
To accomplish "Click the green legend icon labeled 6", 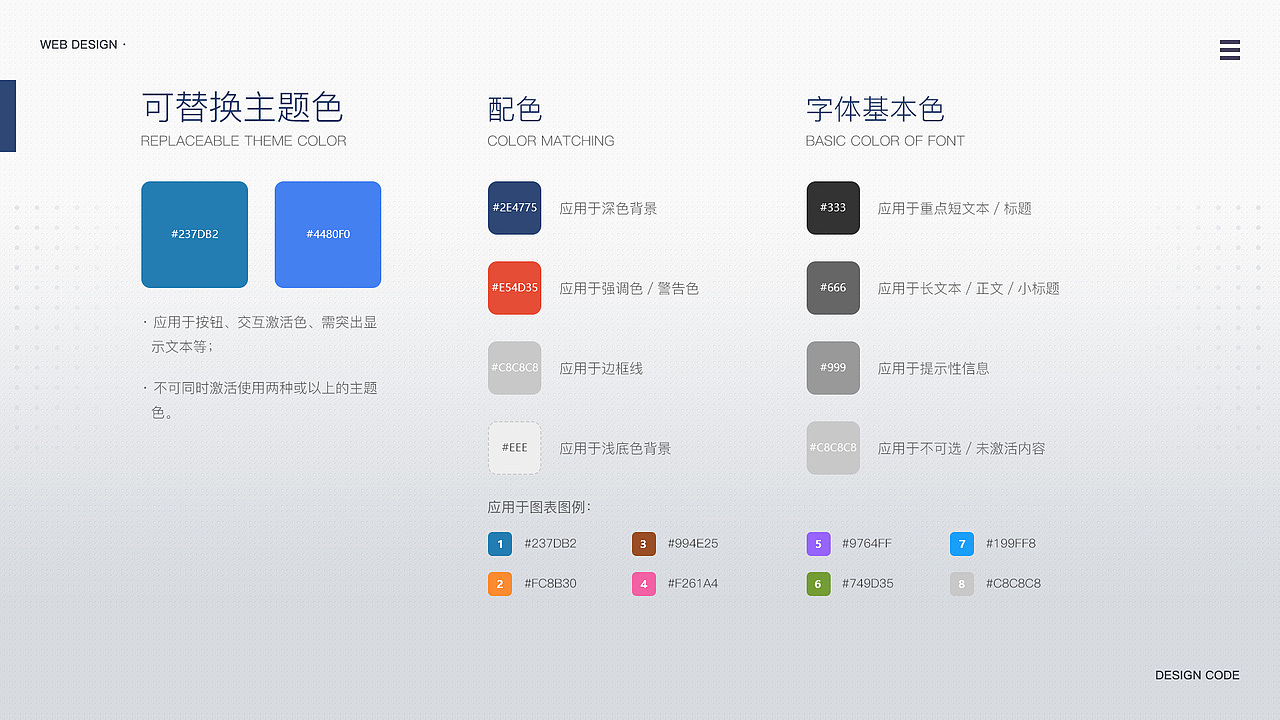I will click(818, 583).
